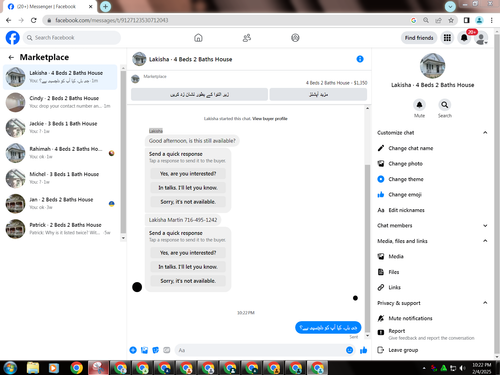Click the conversation list scrollbar
Screen dimensions: 500x375
point(123,152)
